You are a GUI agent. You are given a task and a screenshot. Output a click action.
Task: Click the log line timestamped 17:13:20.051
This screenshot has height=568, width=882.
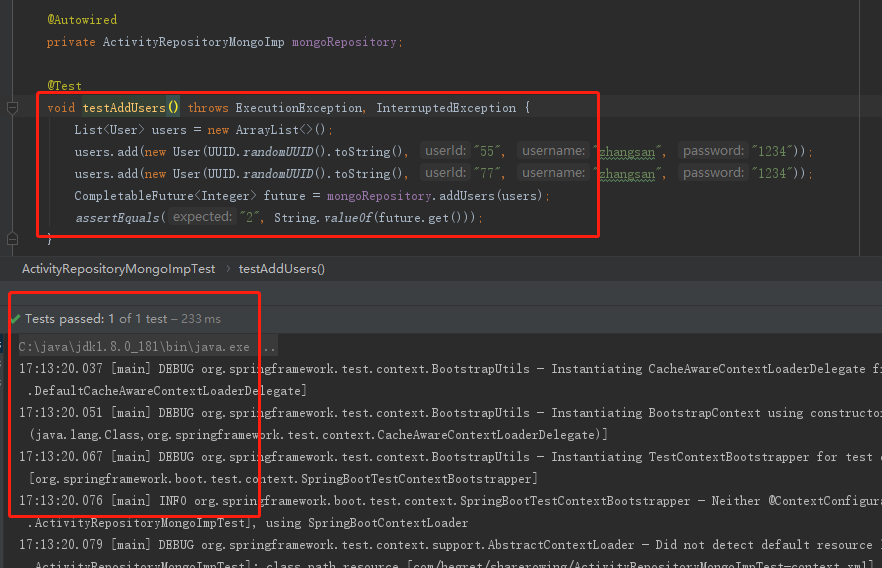click(450, 413)
